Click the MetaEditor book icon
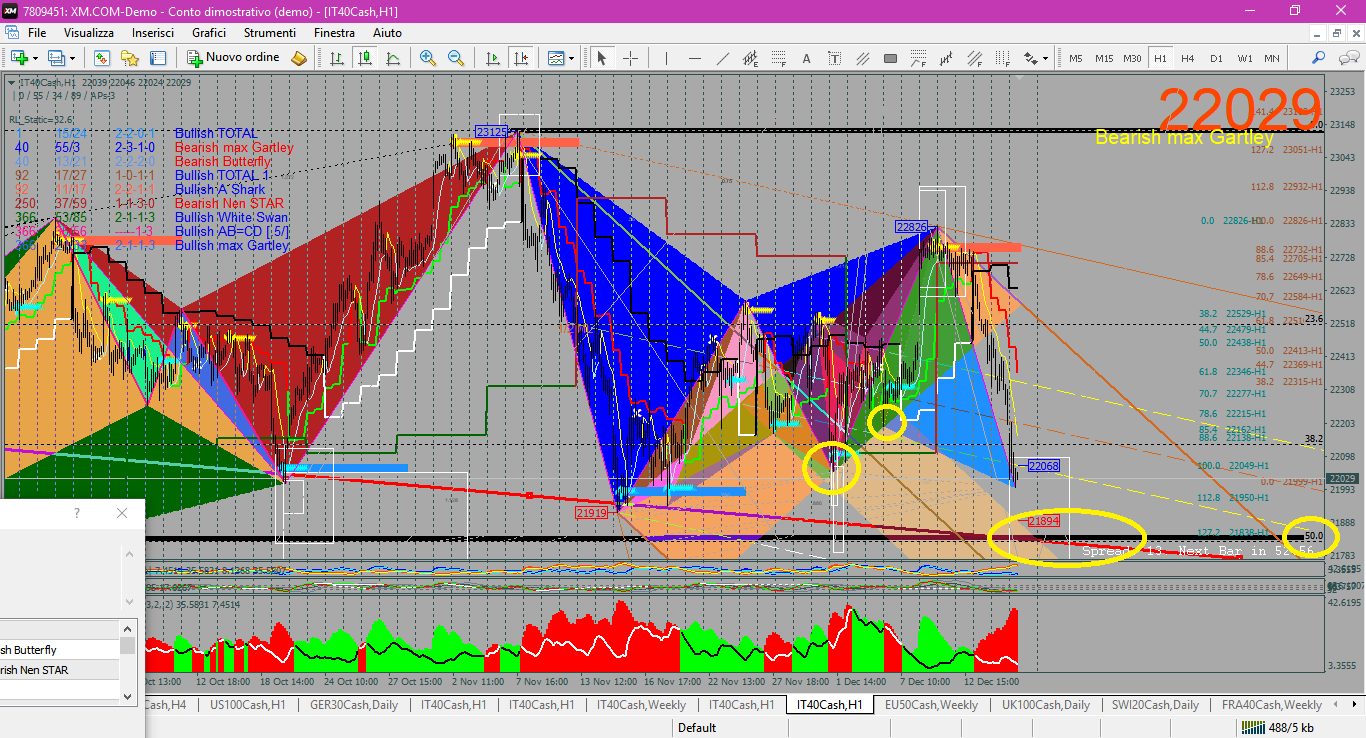Image resolution: width=1366 pixels, height=738 pixels. click(x=299, y=58)
